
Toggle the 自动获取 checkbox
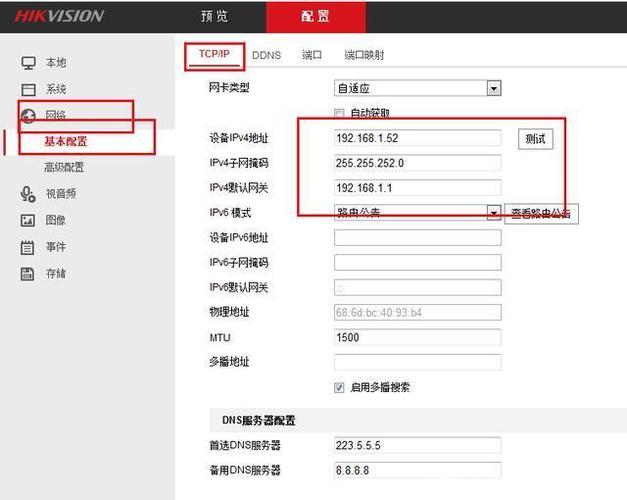[339, 114]
